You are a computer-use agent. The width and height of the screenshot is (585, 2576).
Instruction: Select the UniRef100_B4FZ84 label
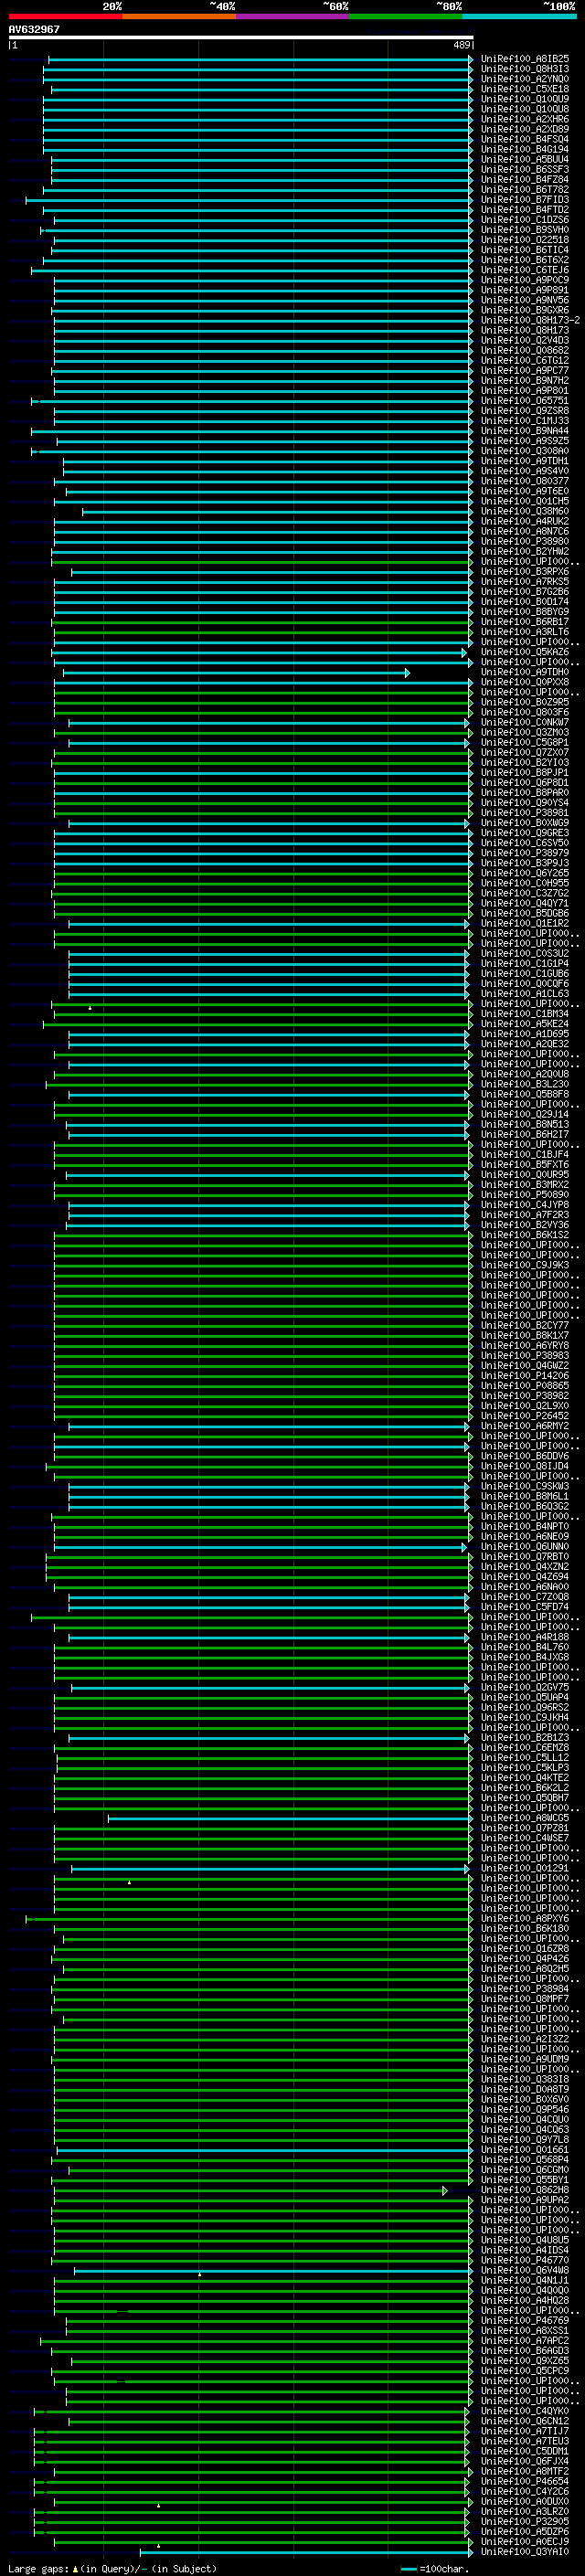click(x=524, y=179)
